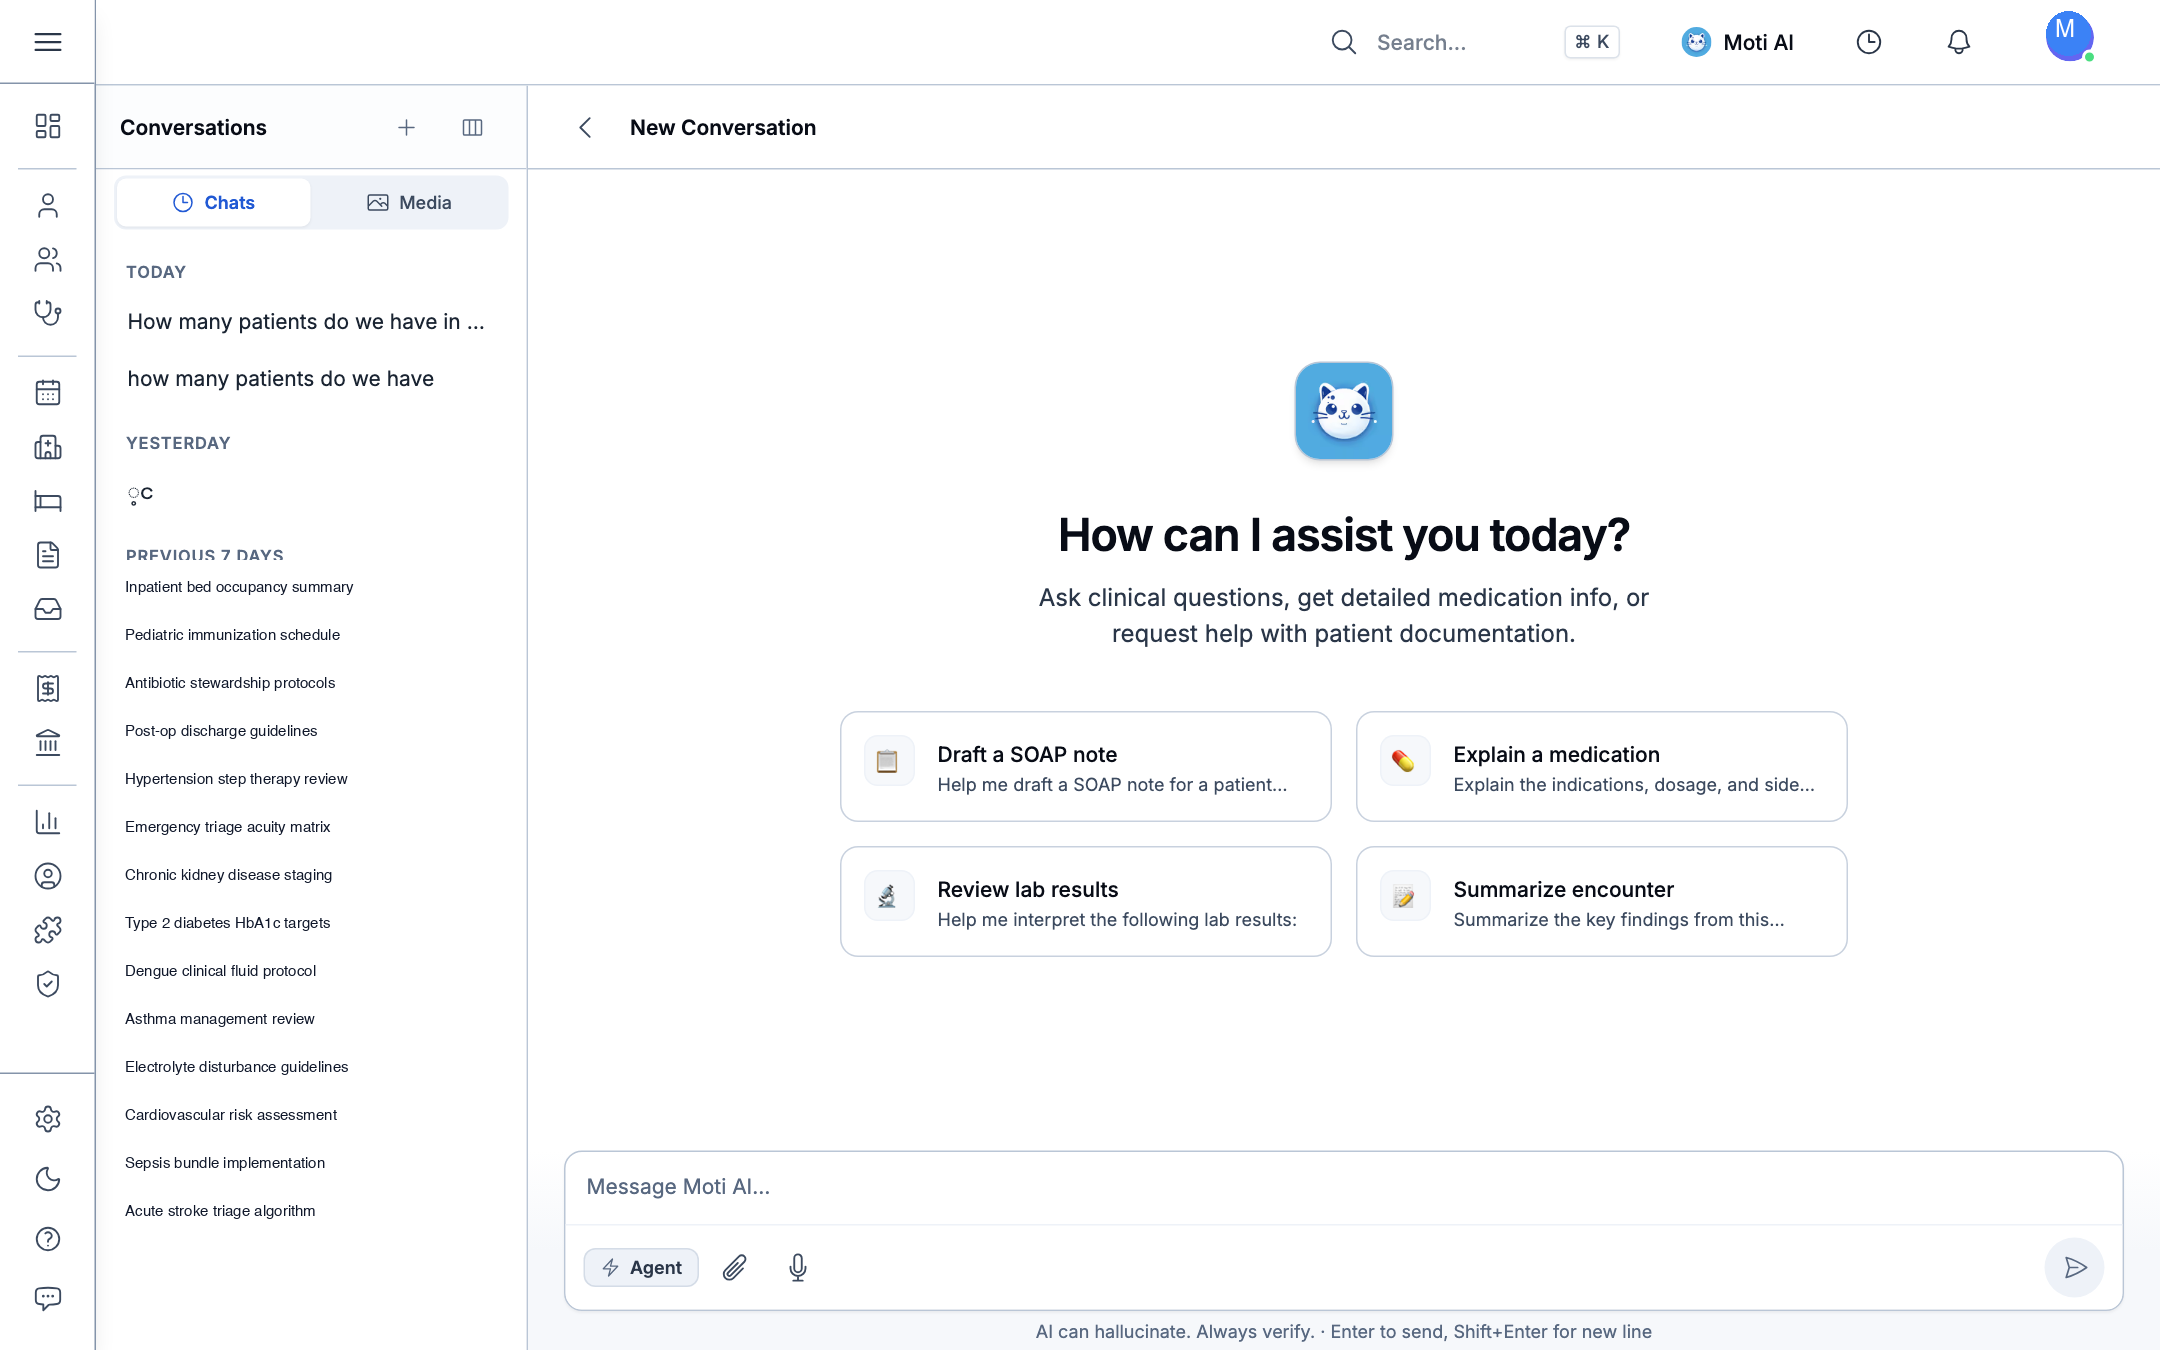
Task: Open the users group icon in sidebar
Action: (x=47, y=259)
